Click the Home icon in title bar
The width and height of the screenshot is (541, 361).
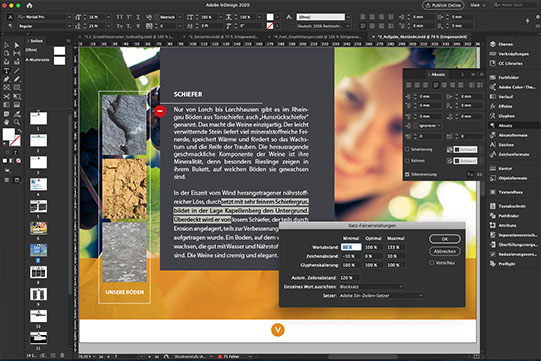[29, 5]
